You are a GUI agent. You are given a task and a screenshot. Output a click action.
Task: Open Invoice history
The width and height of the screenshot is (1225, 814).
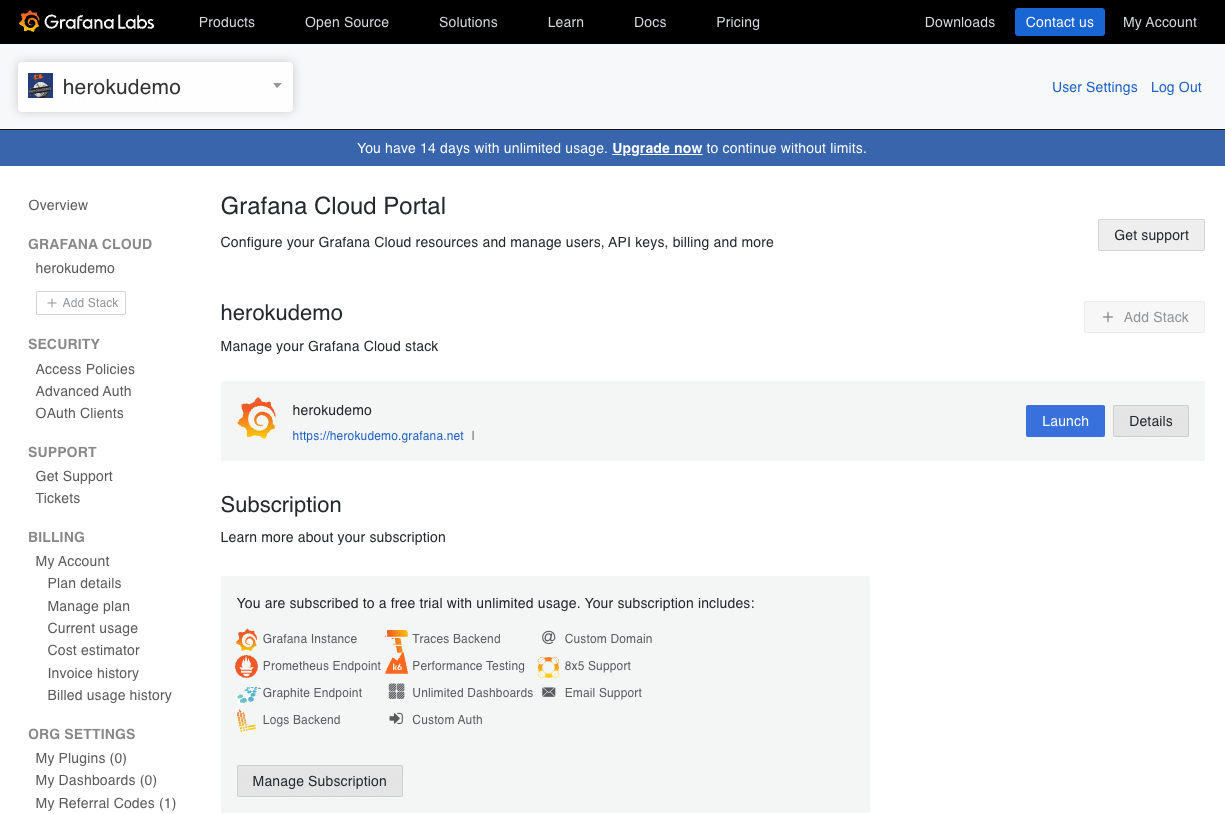[93, 673]
